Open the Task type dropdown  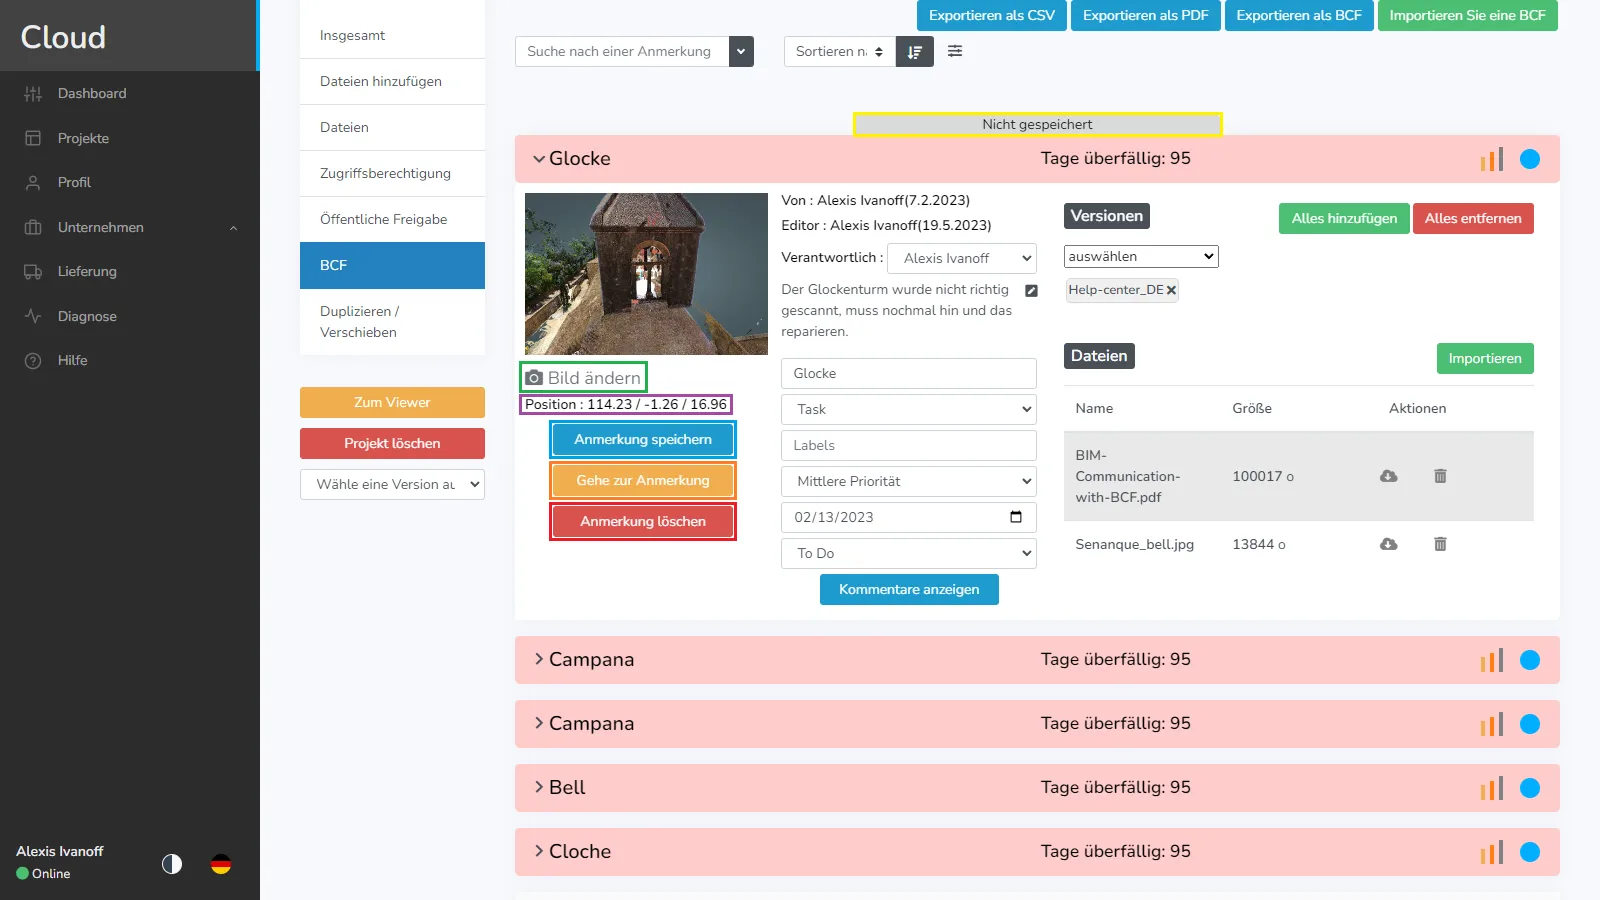(909, 409)
